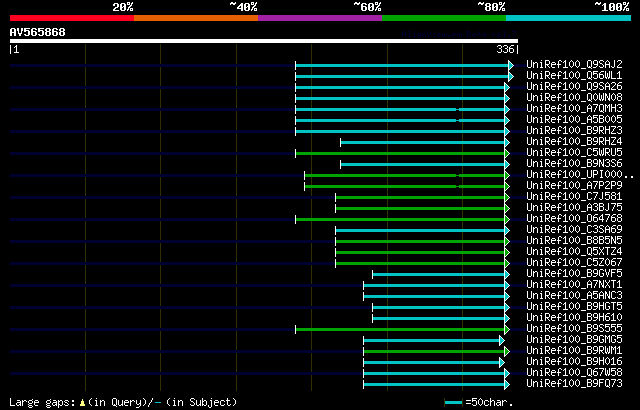Click the cyan alignment bar for B9GVF5
The width and height of the screenshot is (640, 410).
coord(439,275)
